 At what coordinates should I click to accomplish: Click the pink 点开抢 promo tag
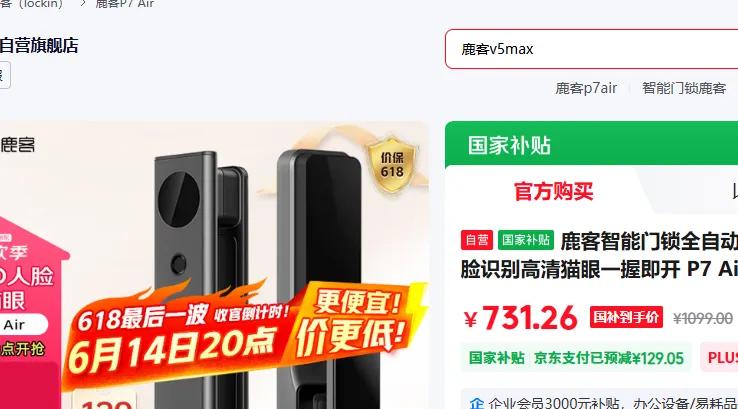tap(23, 349)
